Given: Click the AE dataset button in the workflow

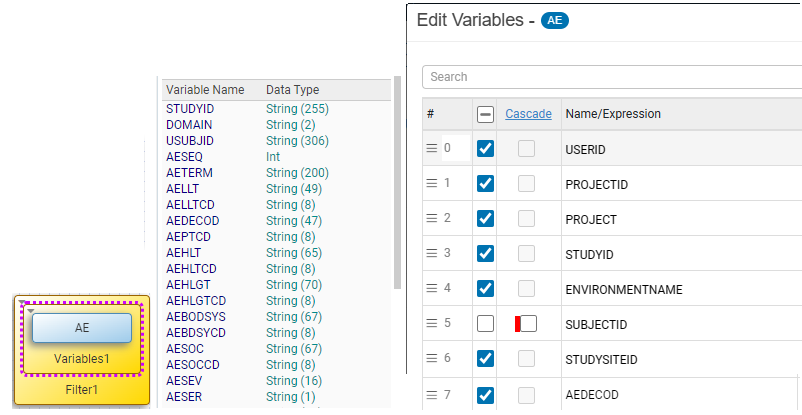Looking at the screenshot, I should 82,327.
